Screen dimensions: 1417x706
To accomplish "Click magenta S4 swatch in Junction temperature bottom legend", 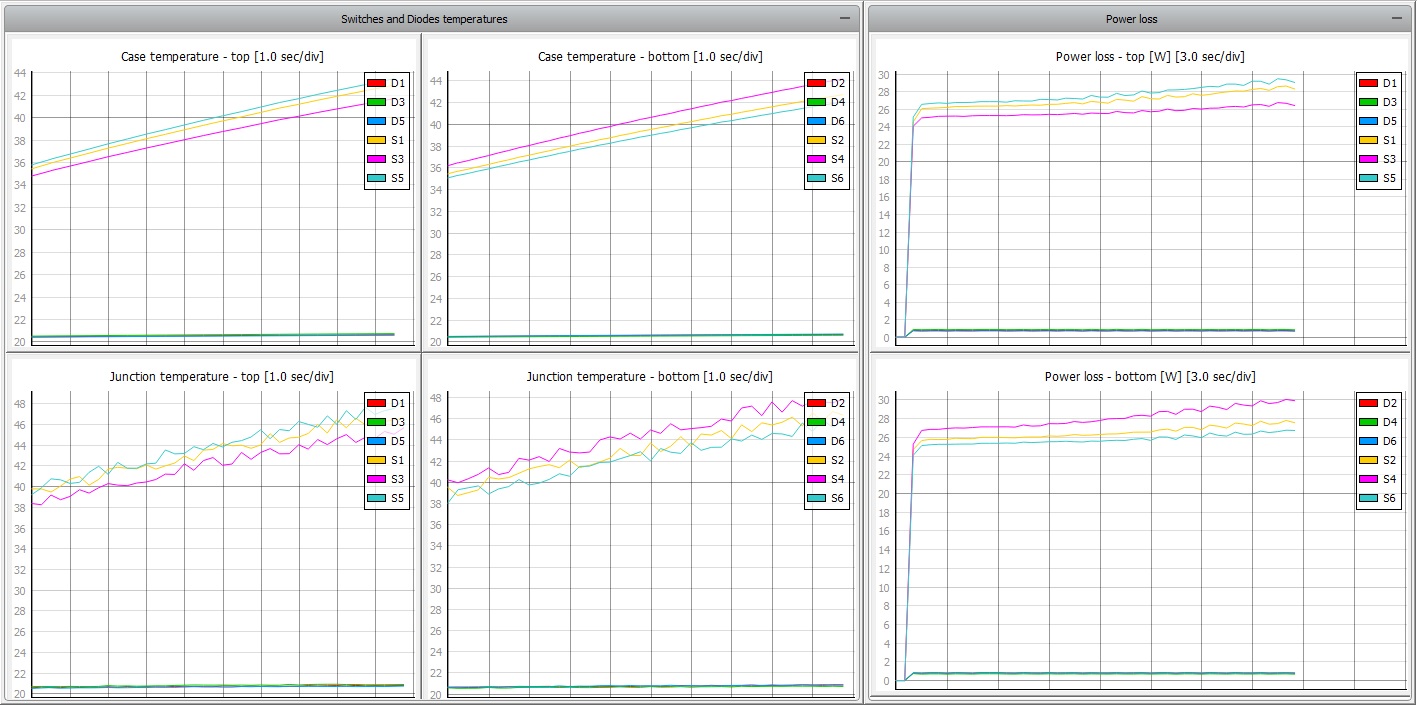I will pos(814,479).
